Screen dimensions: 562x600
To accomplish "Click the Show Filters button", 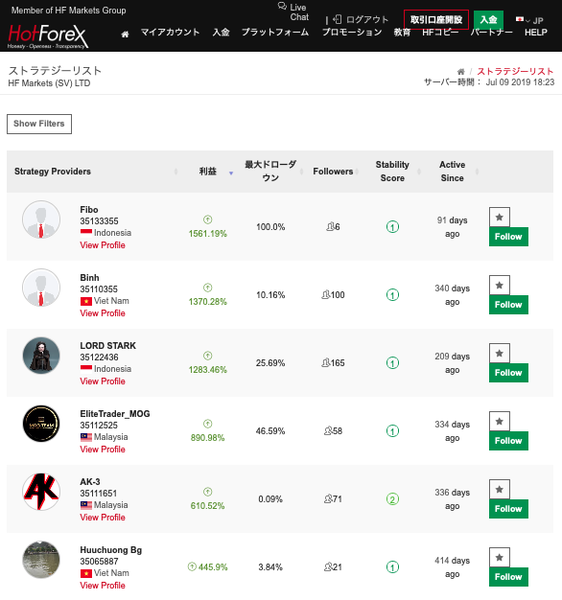I will tap(39, 124).
